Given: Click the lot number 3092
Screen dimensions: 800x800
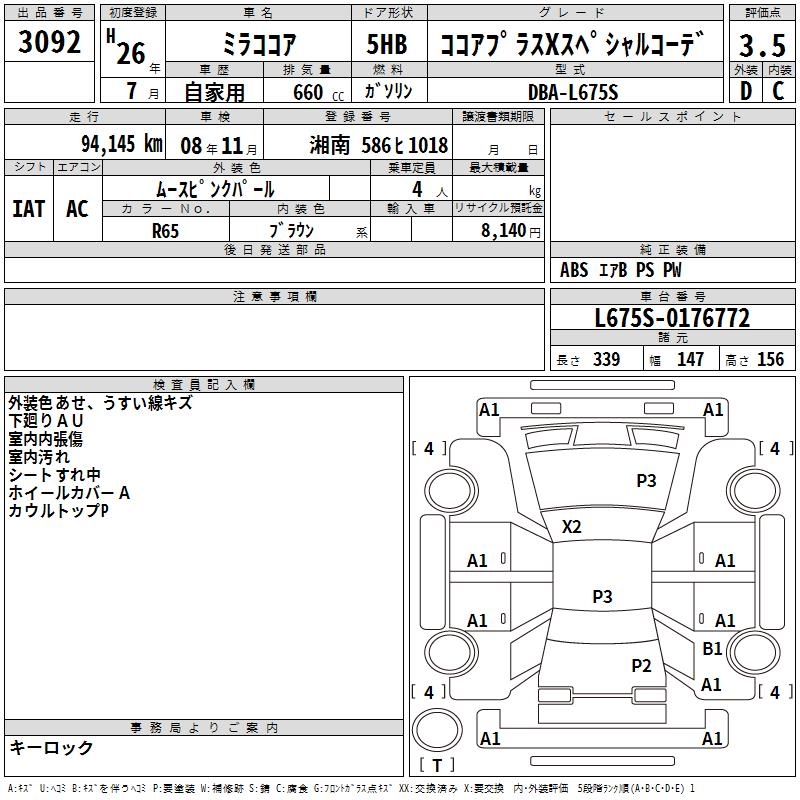Looking at the screenshot, I should 50,44.
